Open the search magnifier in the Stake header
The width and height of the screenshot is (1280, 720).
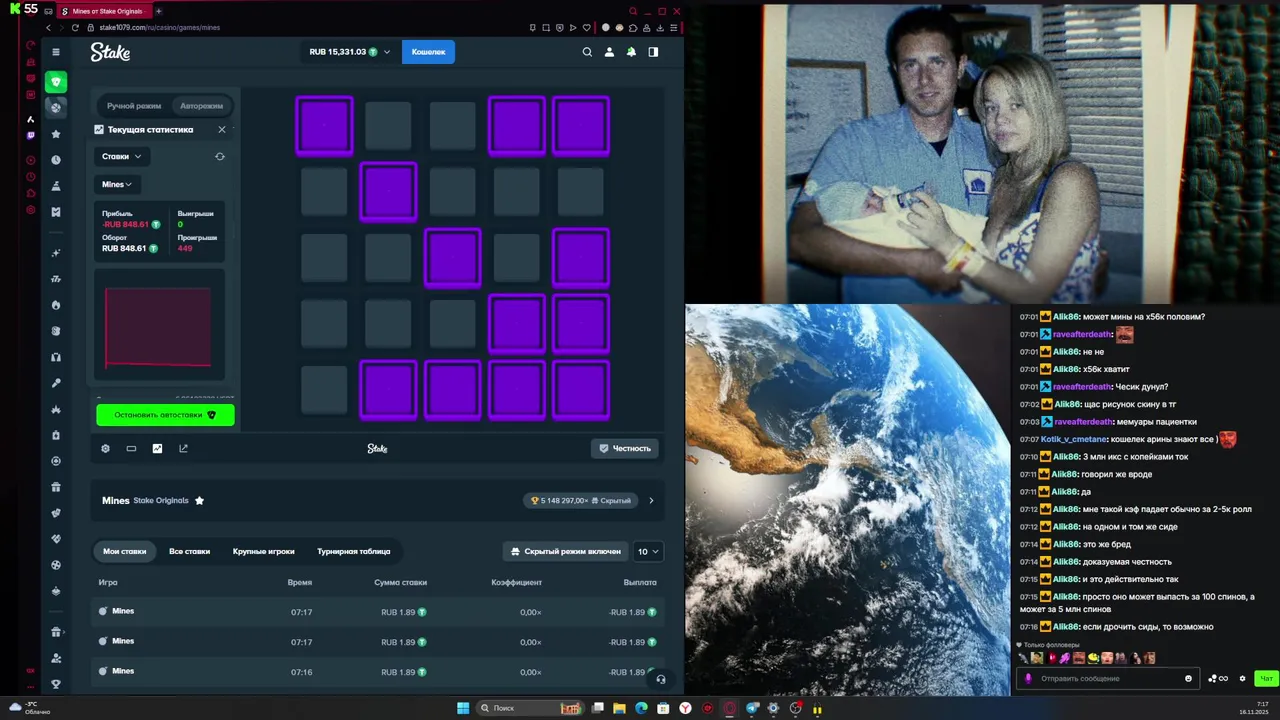[587, 52]
